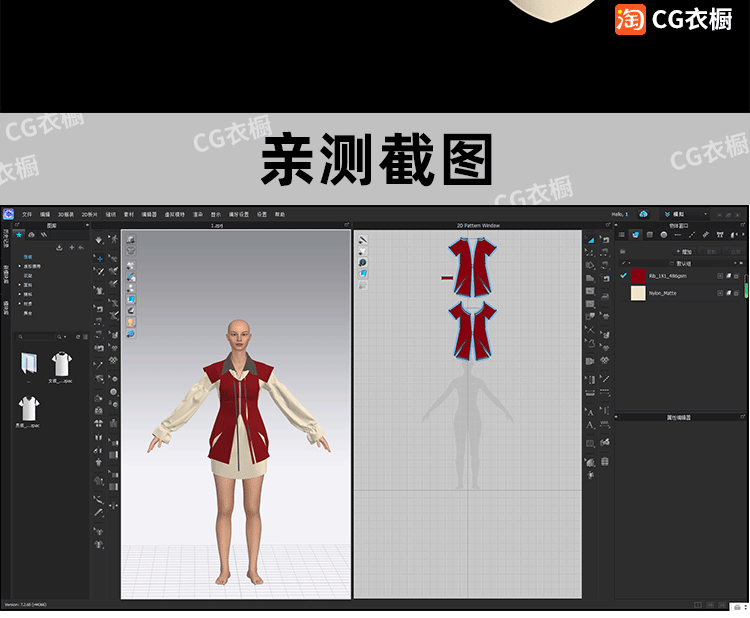Click the first small icon on Nylon_Matte row

click(x=720, y=294)
